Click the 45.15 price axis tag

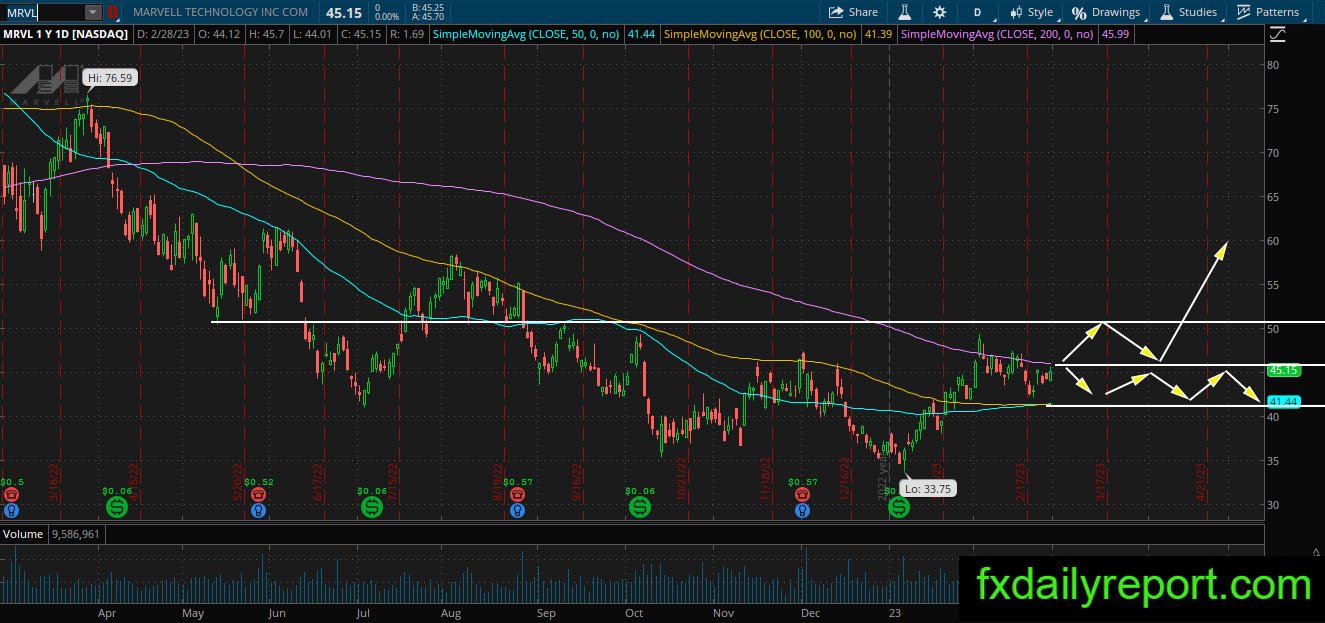coord(1283,370)
